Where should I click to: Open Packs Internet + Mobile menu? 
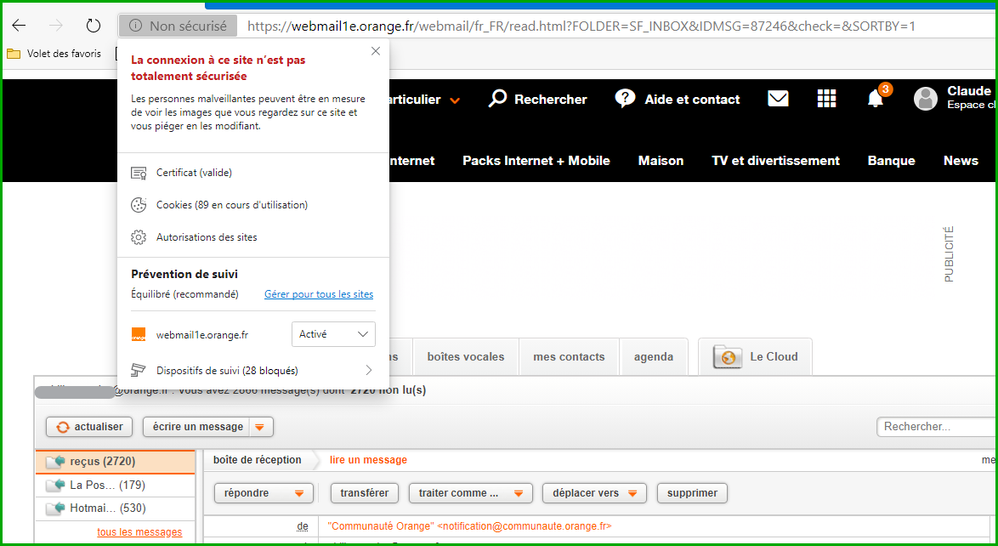(x=536, y=160)
